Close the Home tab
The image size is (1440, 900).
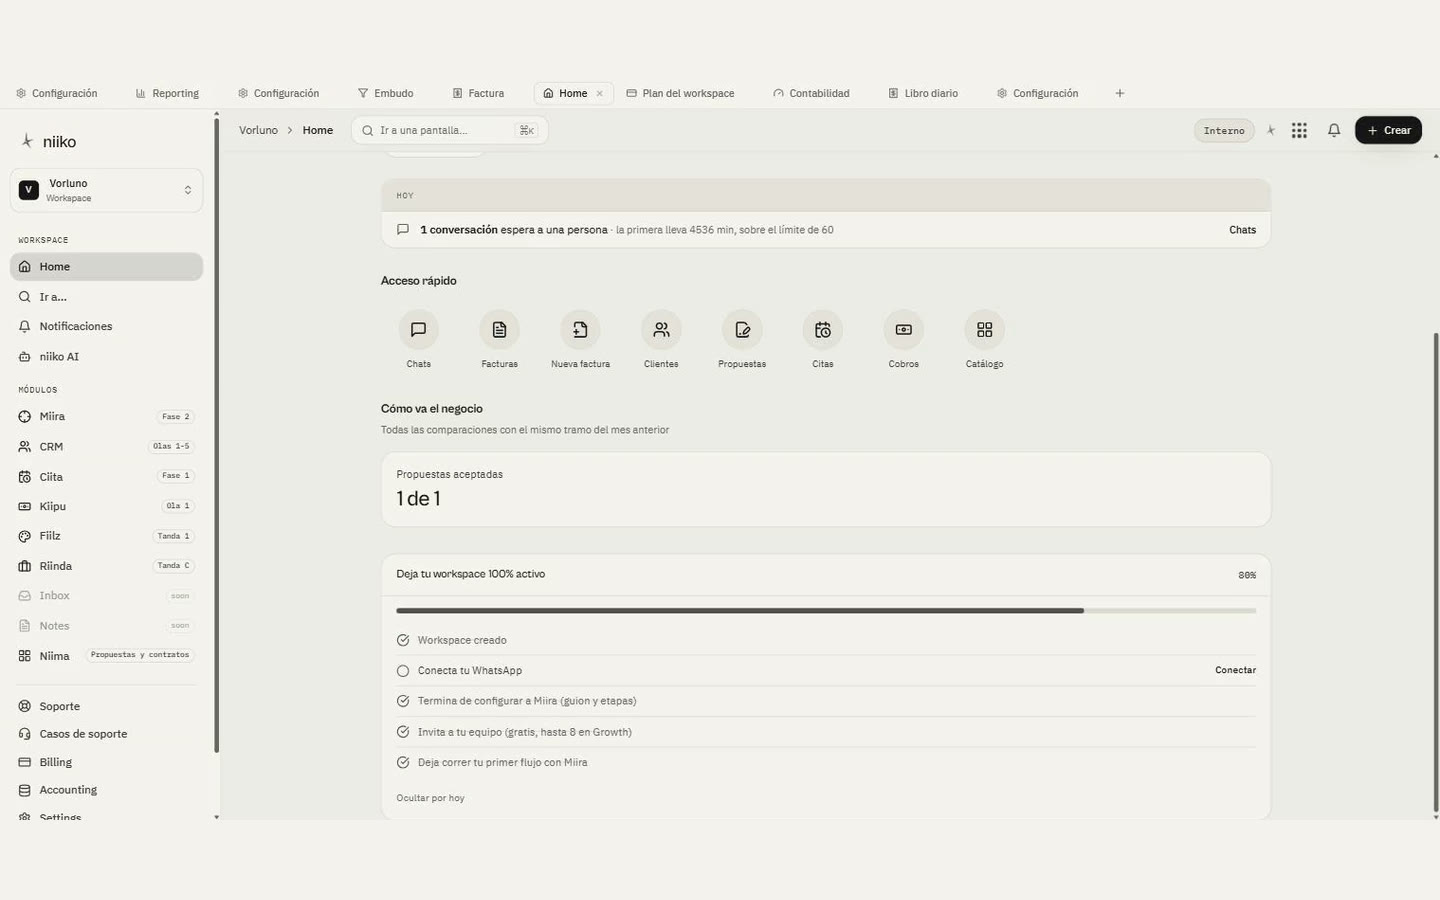tap(600, 93)
